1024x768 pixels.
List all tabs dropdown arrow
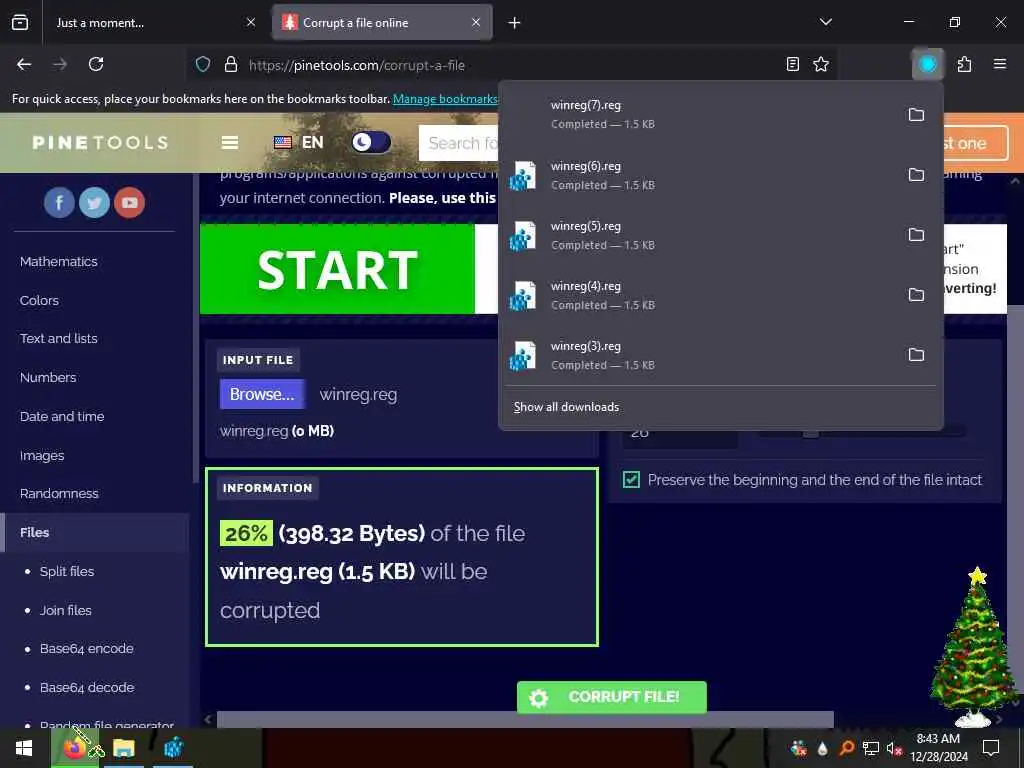coord(826,22)
